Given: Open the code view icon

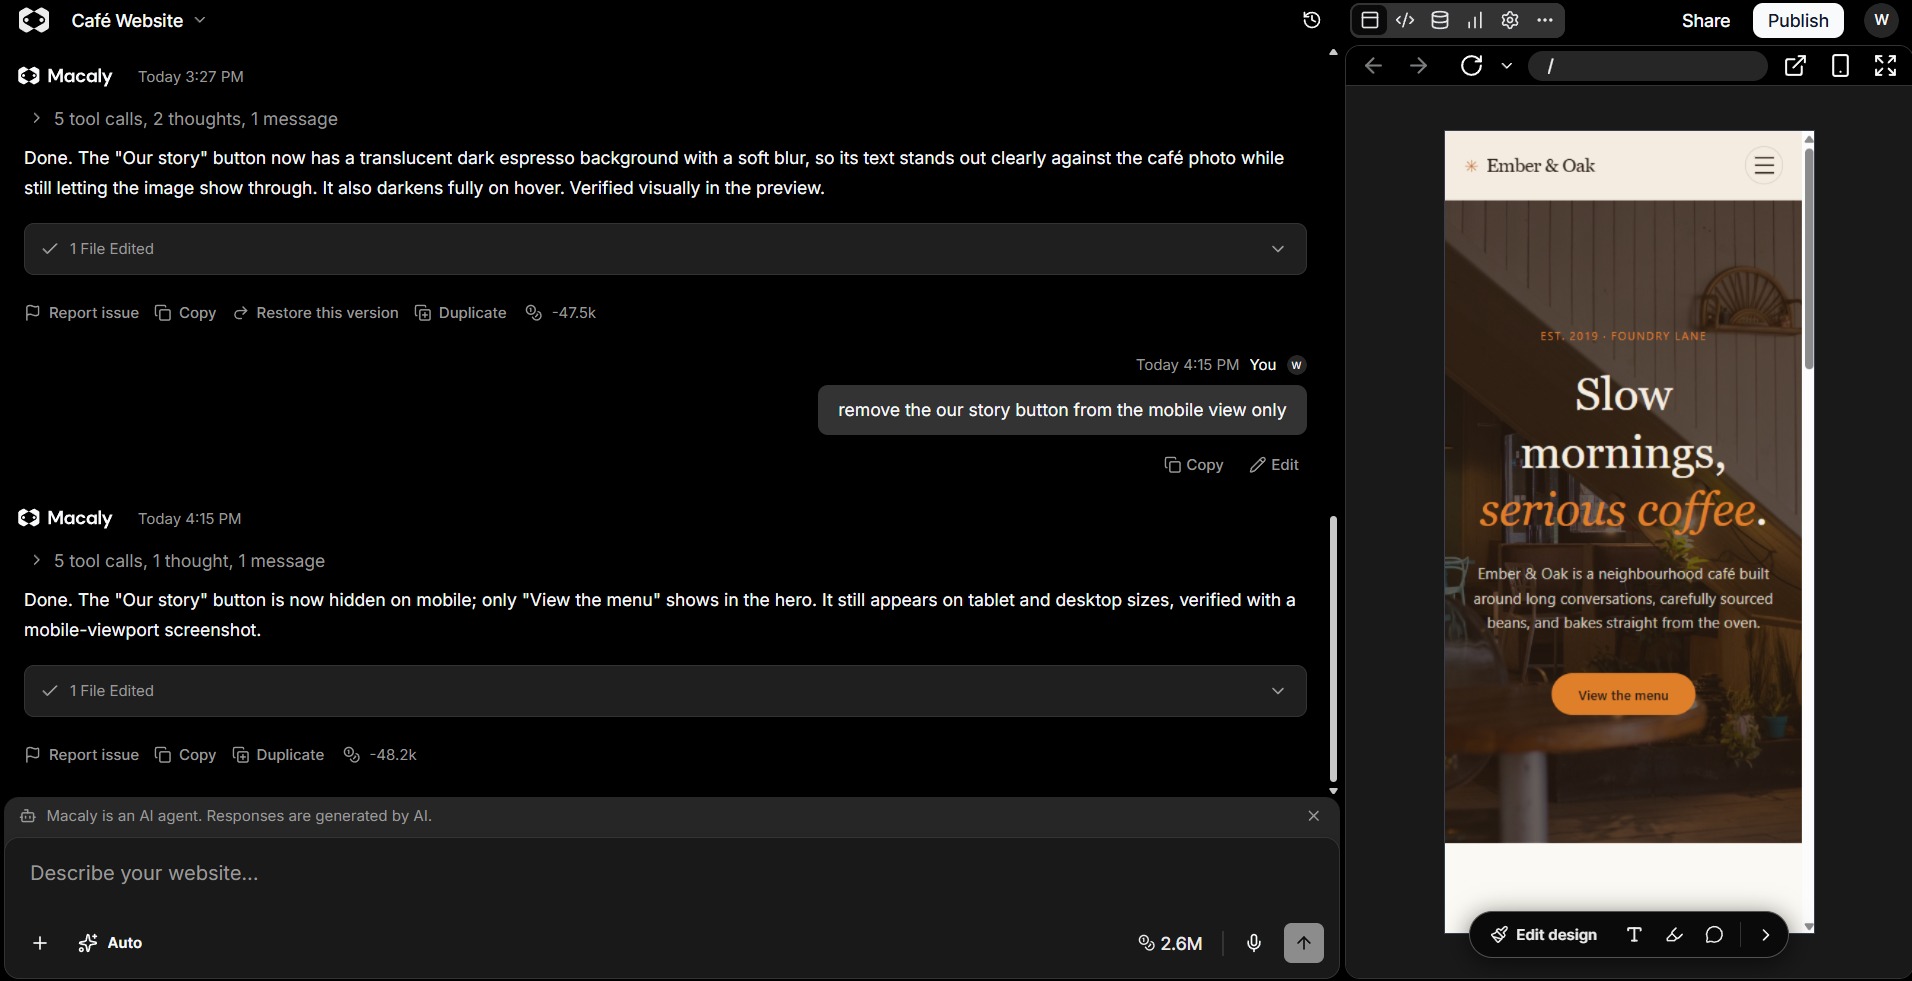Looking at the screenshot, I should coord(1405,20).
